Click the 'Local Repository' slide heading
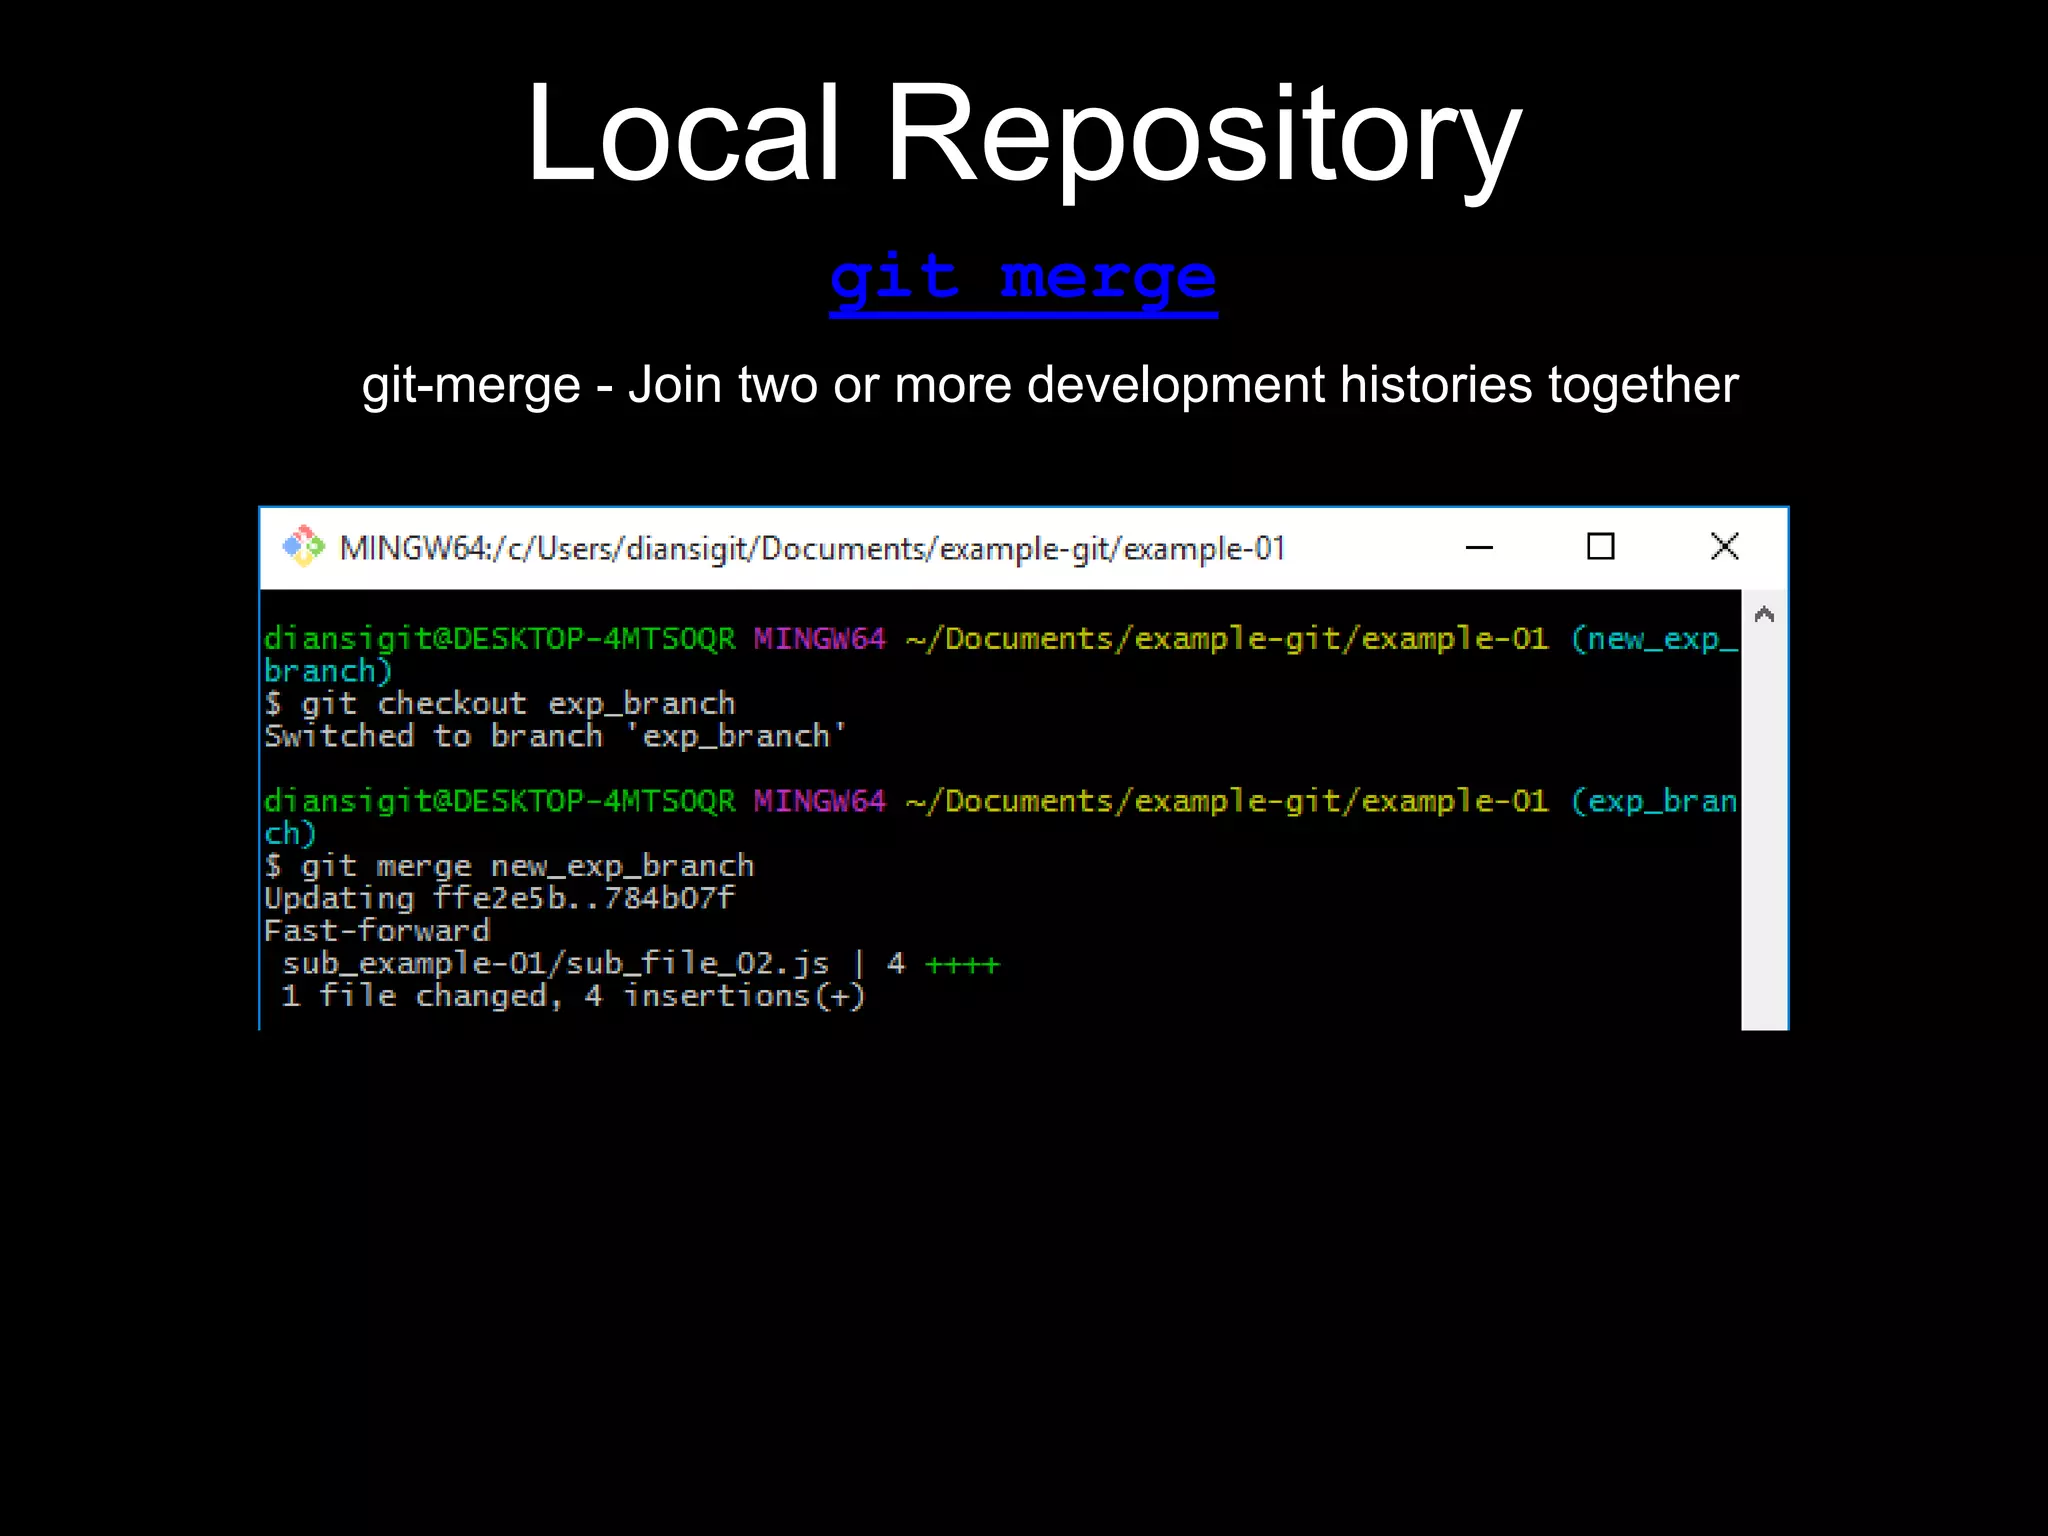The image size is (2048, 1536). [x=1023, y=133]
